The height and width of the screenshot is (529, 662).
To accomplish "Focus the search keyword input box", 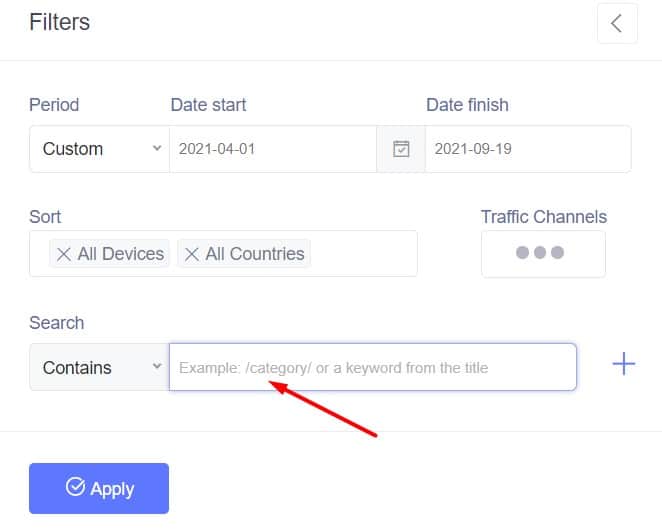I will [x=373, y=367].
